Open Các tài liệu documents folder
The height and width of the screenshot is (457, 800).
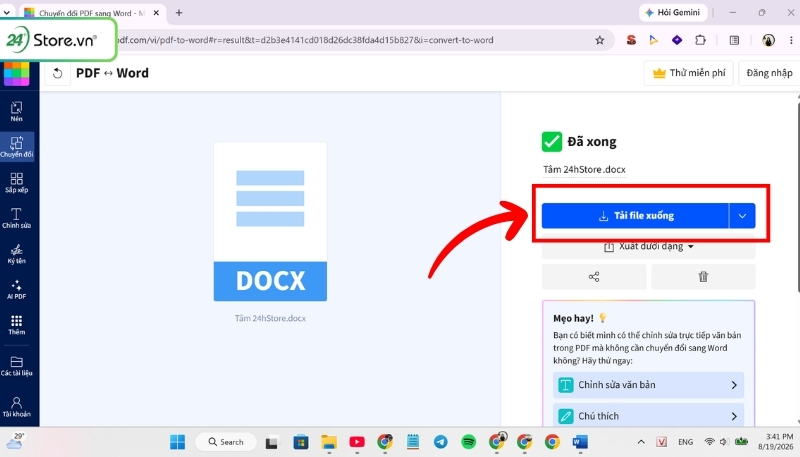pyautogui.click(x=16, y=365)
